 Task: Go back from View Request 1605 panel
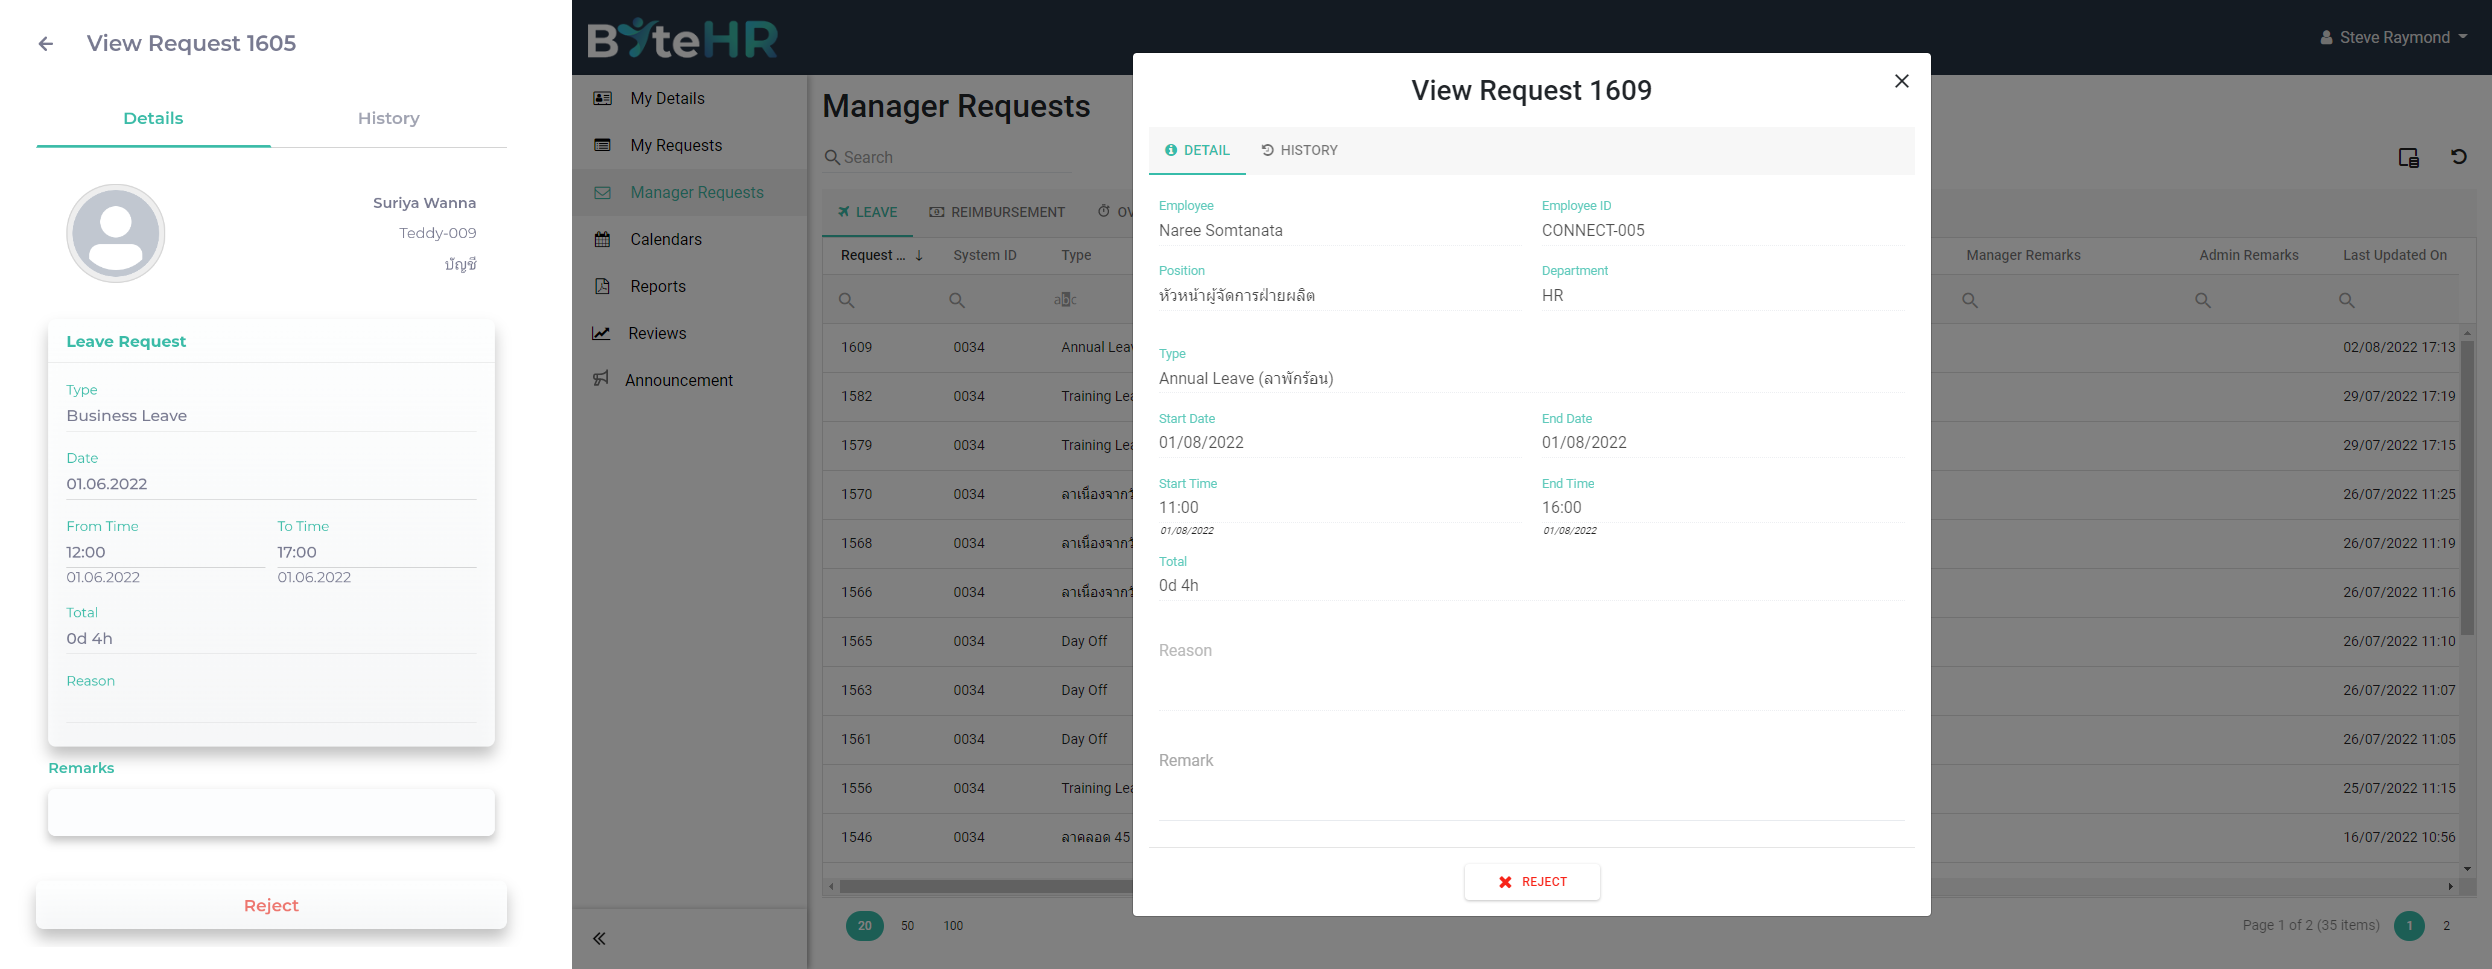46,44
